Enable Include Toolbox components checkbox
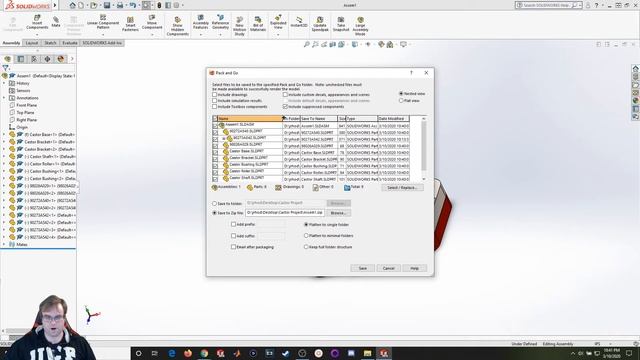 (214, 107)
